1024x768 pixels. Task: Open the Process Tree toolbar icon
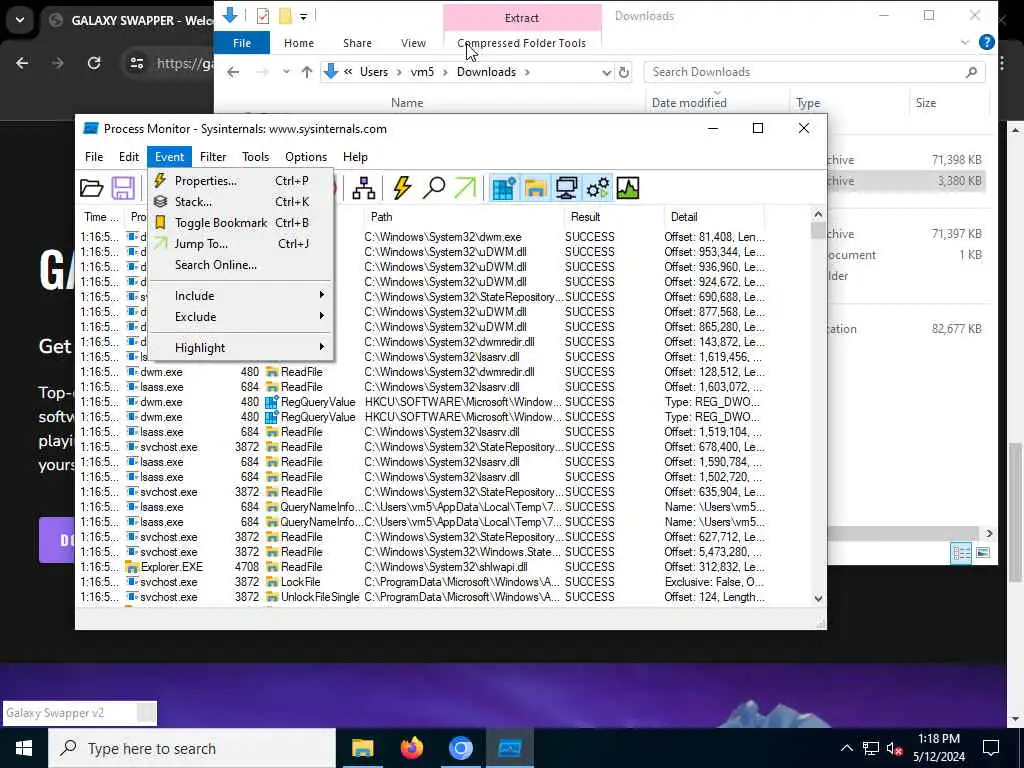tap(363, 188)
